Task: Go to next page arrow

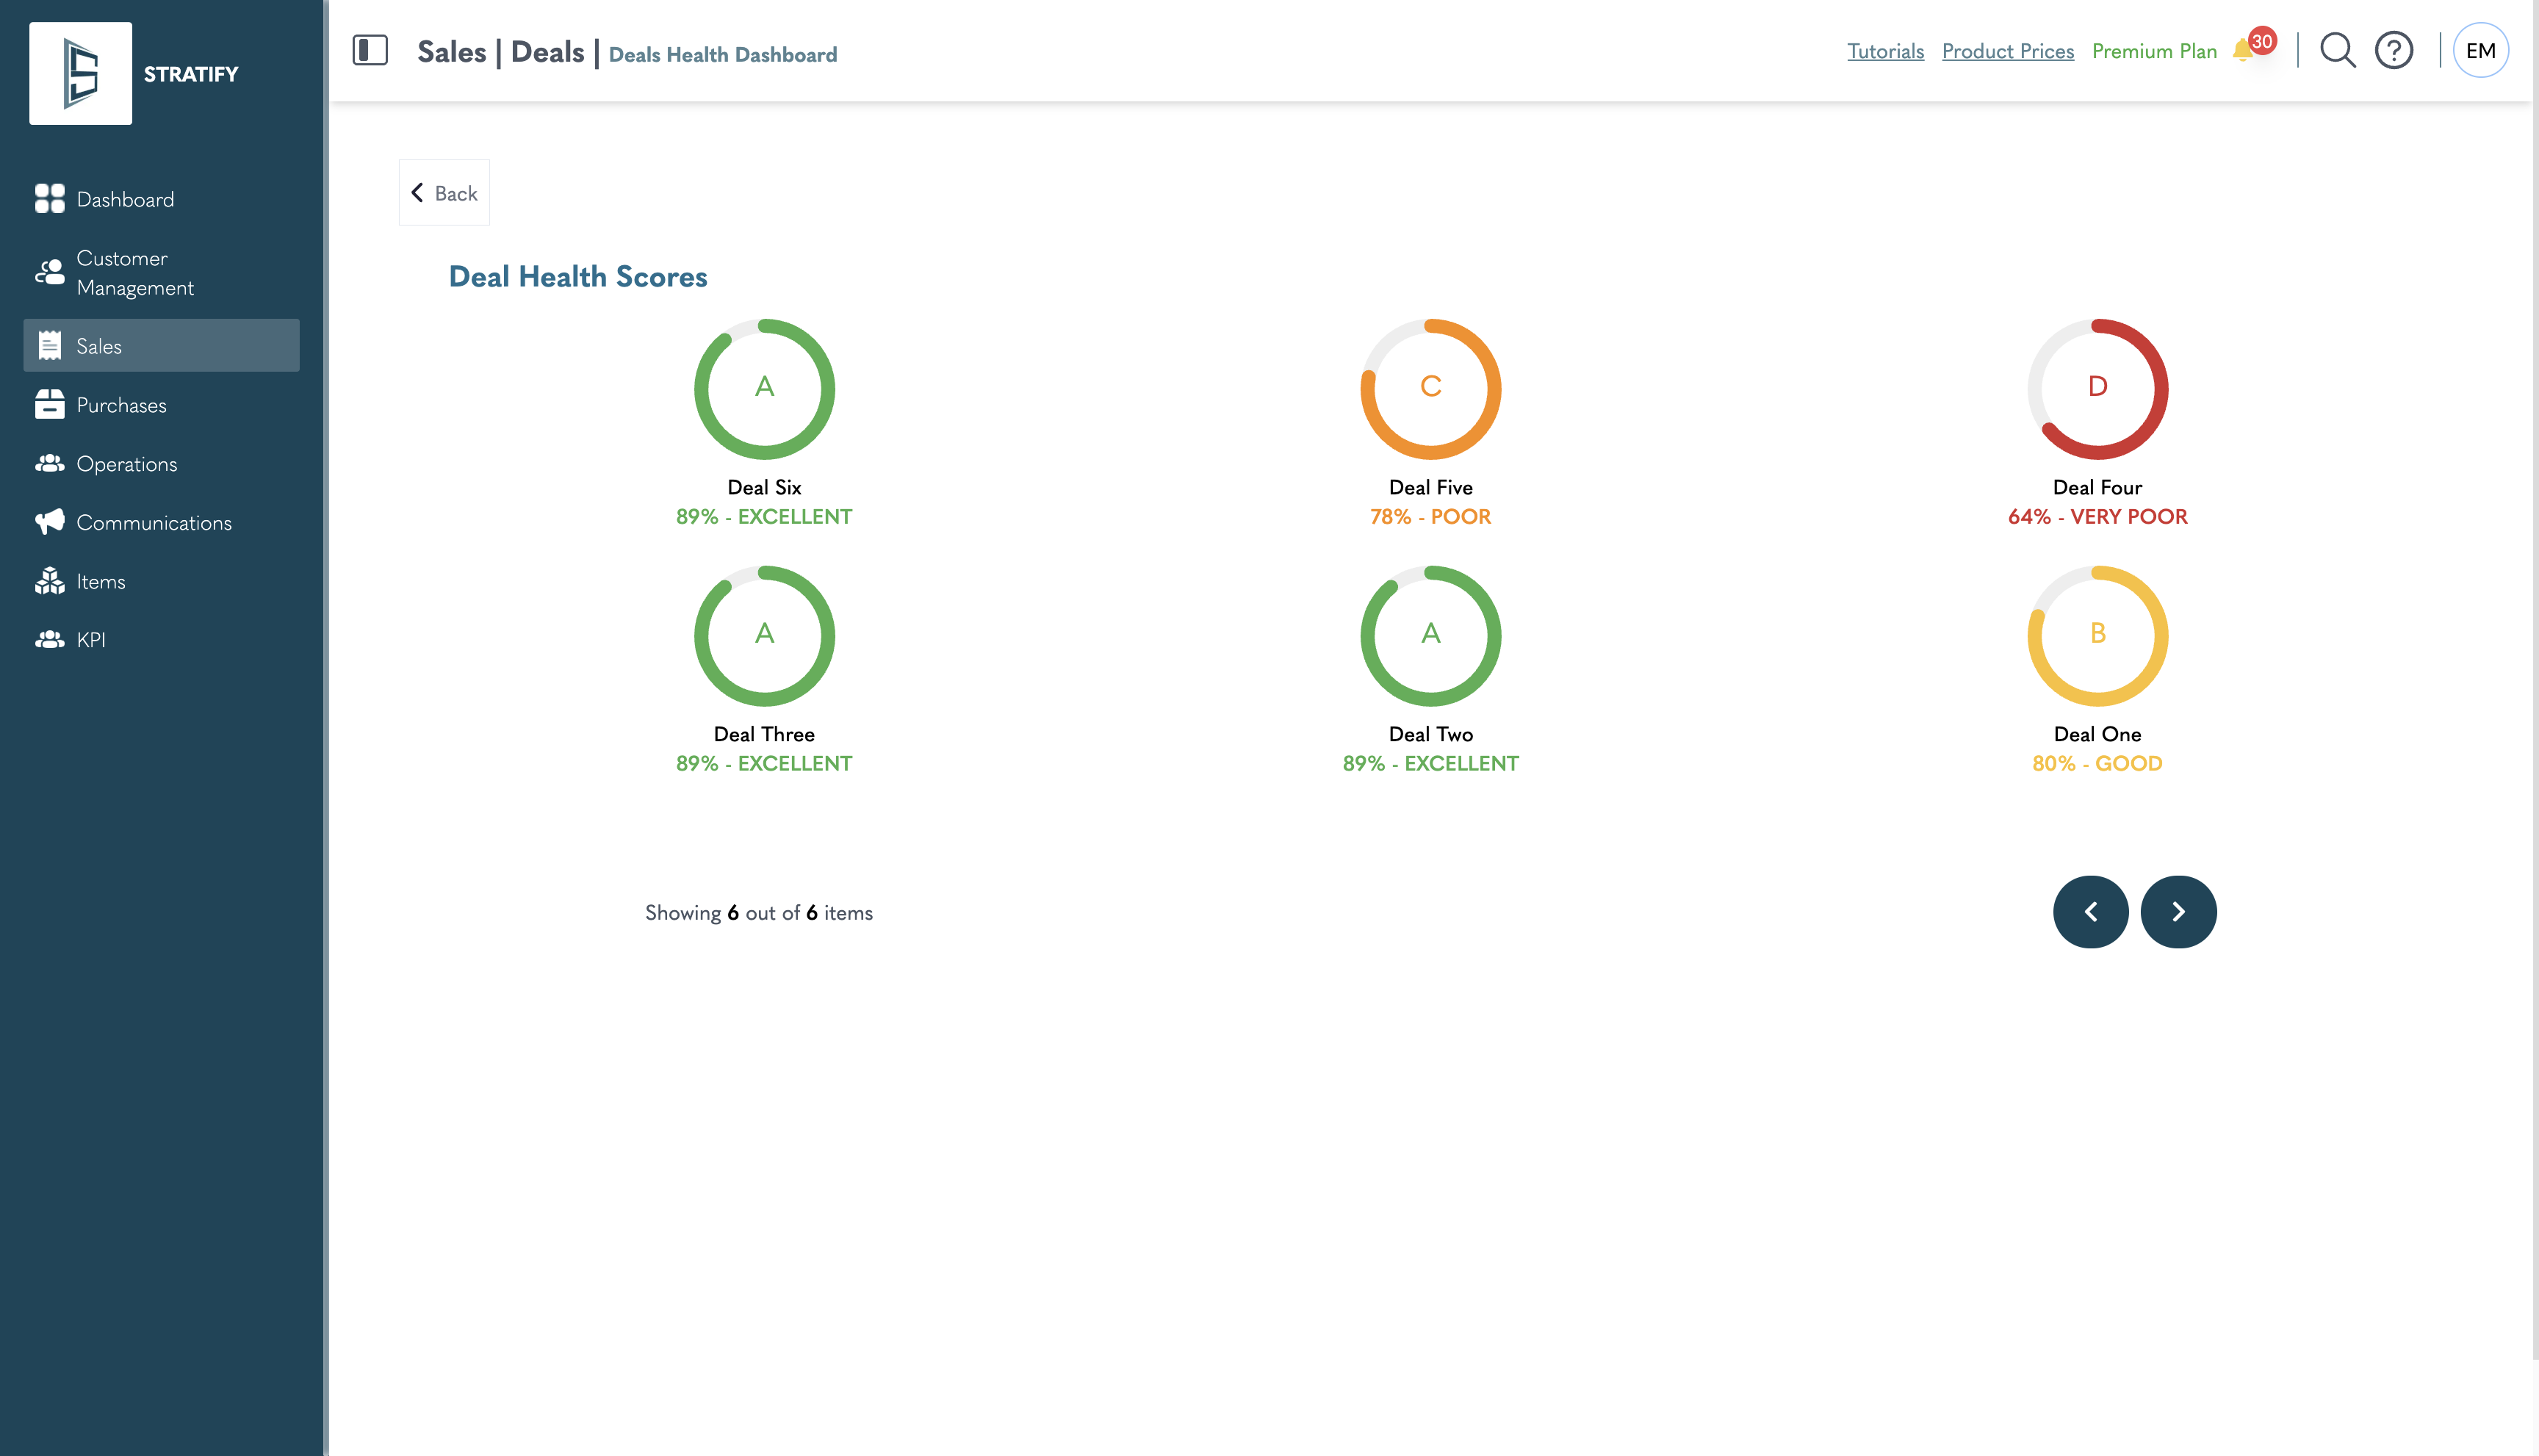Action: (2178, 912)
